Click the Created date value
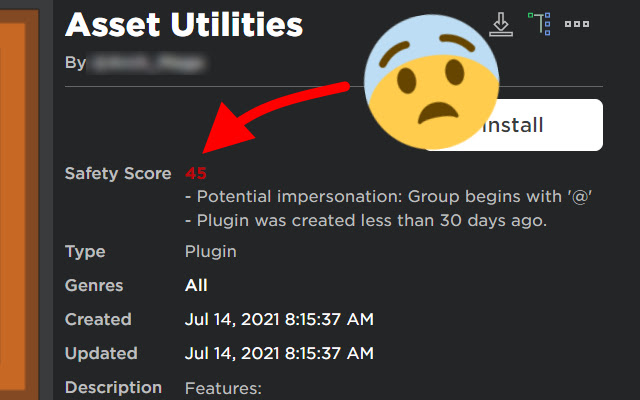640x400 pixels. 279,320
